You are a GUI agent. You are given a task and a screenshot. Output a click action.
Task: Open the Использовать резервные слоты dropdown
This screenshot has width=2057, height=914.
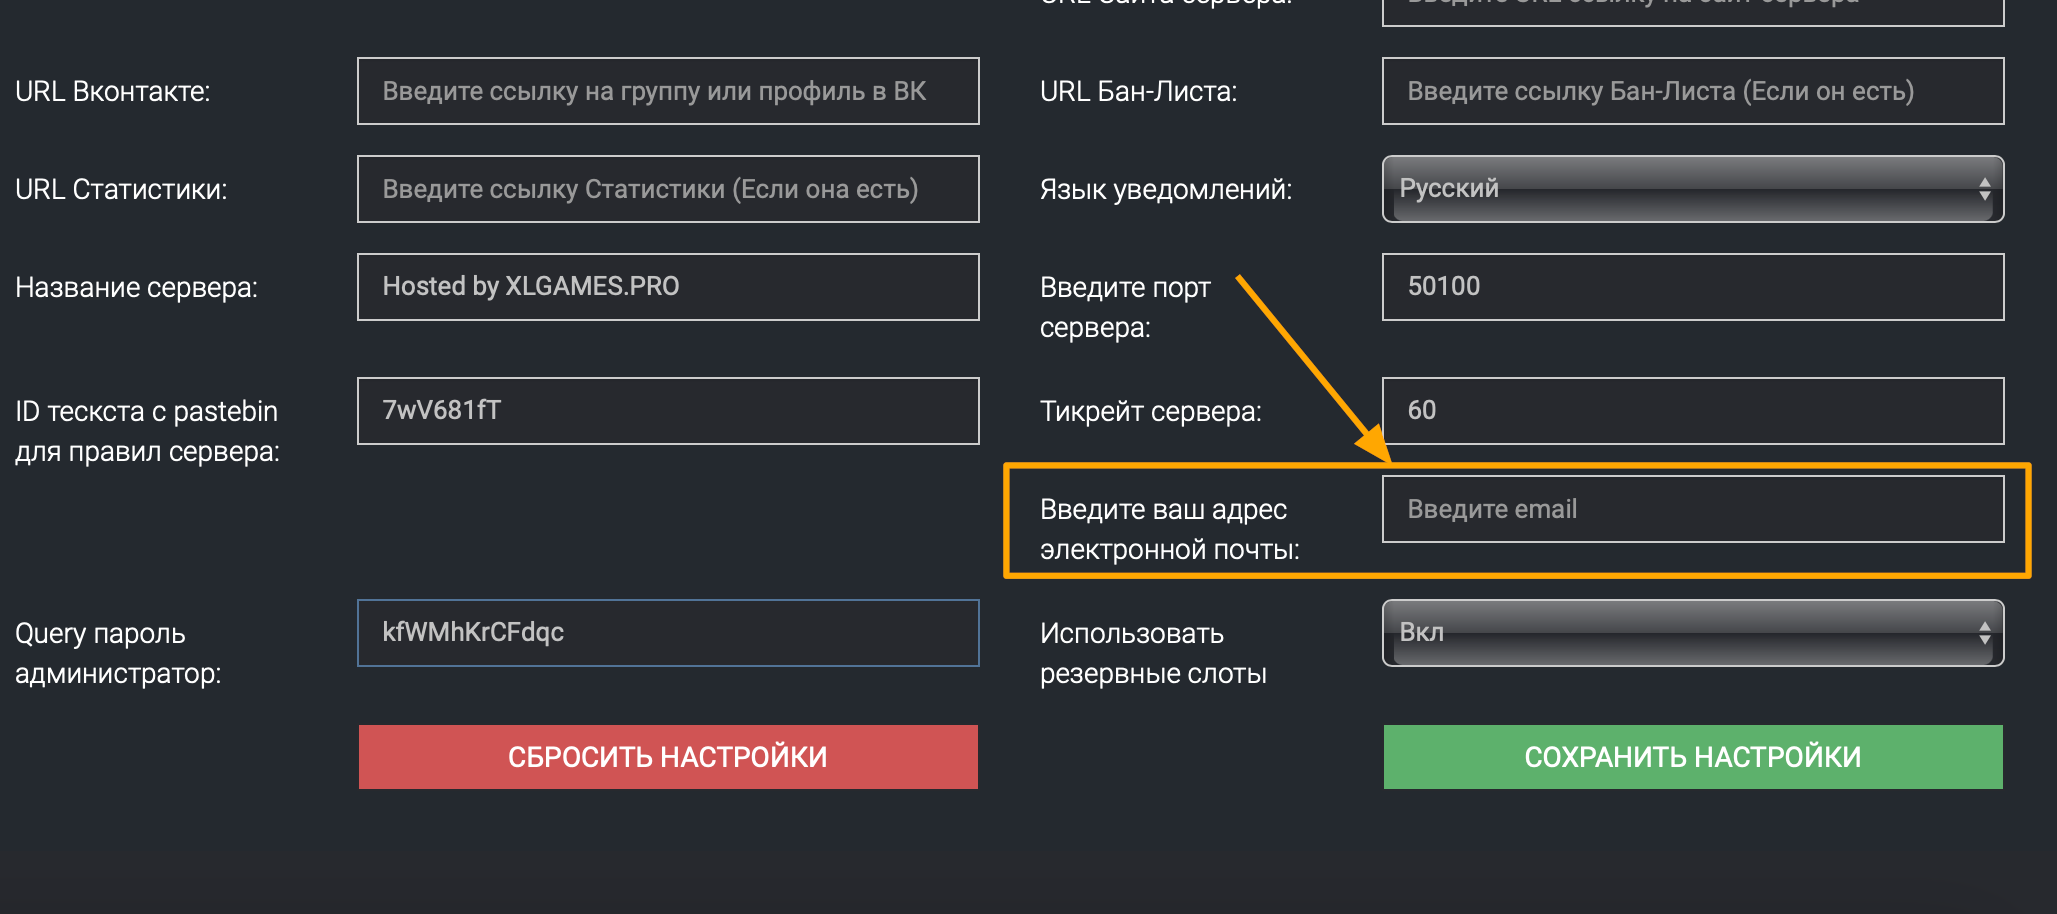1691,632
